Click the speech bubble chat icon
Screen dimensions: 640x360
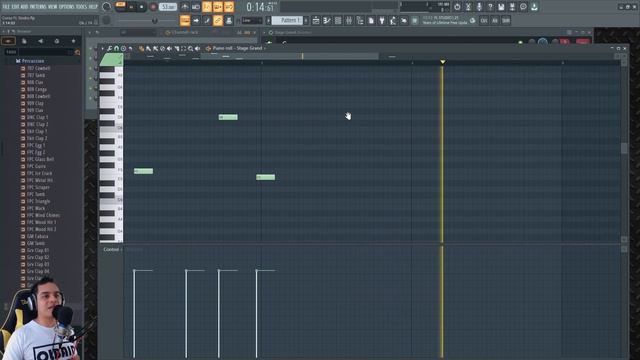point(523,7)
